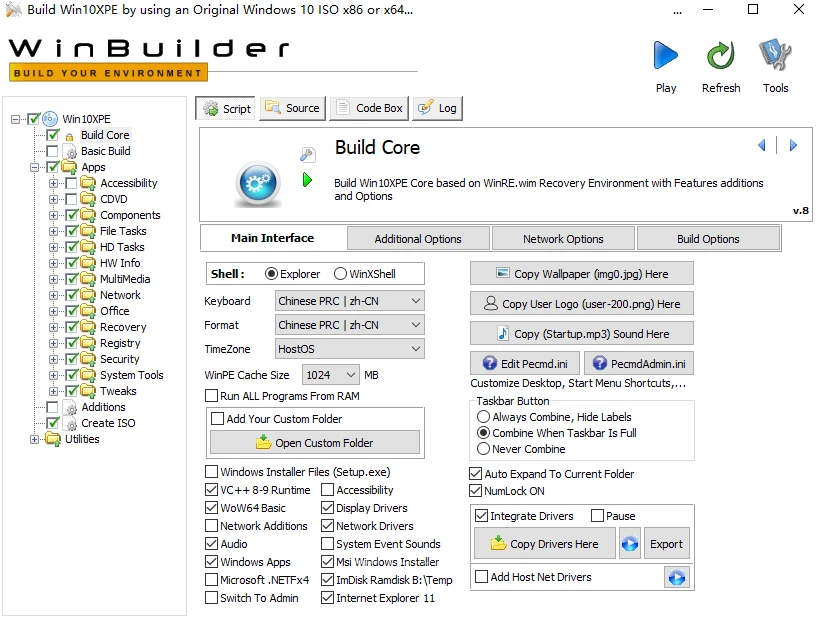The width and height of the screenshot is (819, 626).
Task: Uncheck NumLock ON
Action: tap(475, 491)
